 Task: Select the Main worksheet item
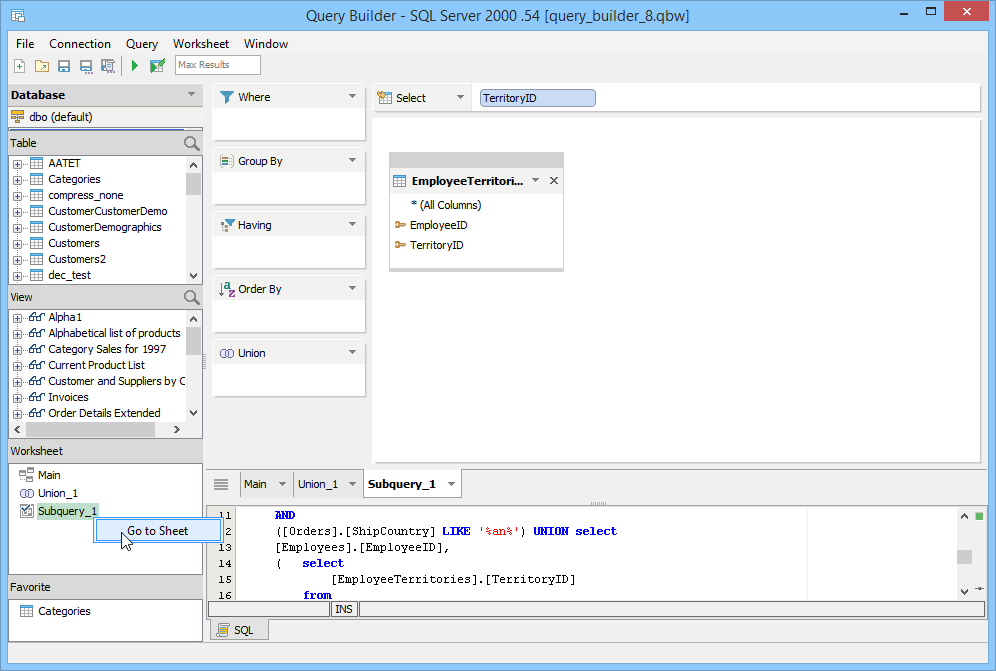click(49, 475)
